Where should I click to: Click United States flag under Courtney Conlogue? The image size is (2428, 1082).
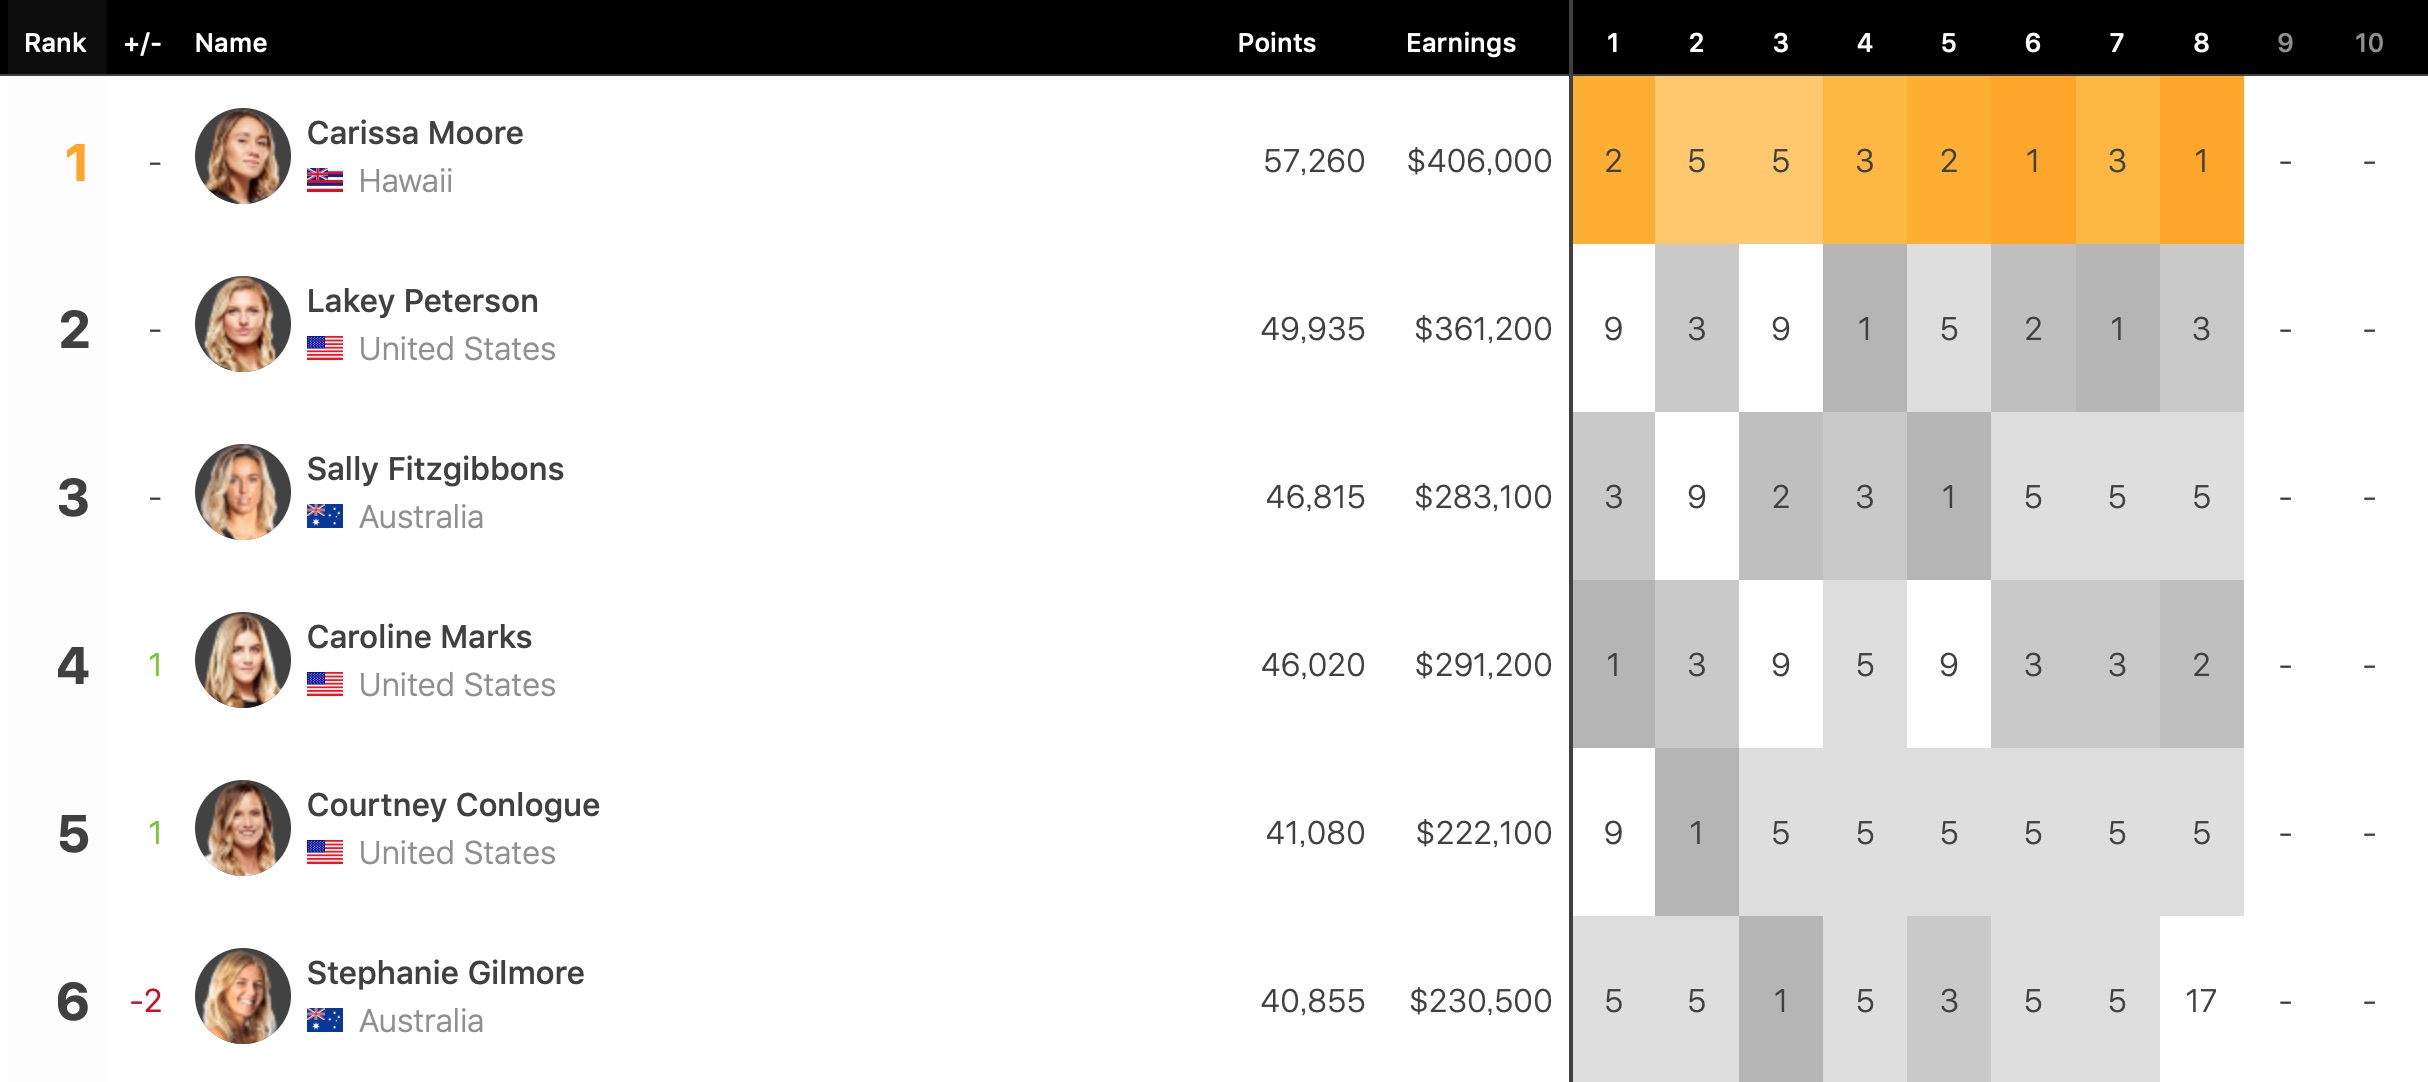tap(325, 853)
